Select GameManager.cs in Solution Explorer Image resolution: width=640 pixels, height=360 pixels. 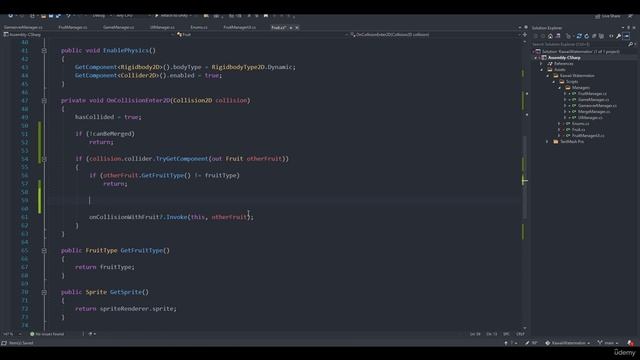(593, 100)
